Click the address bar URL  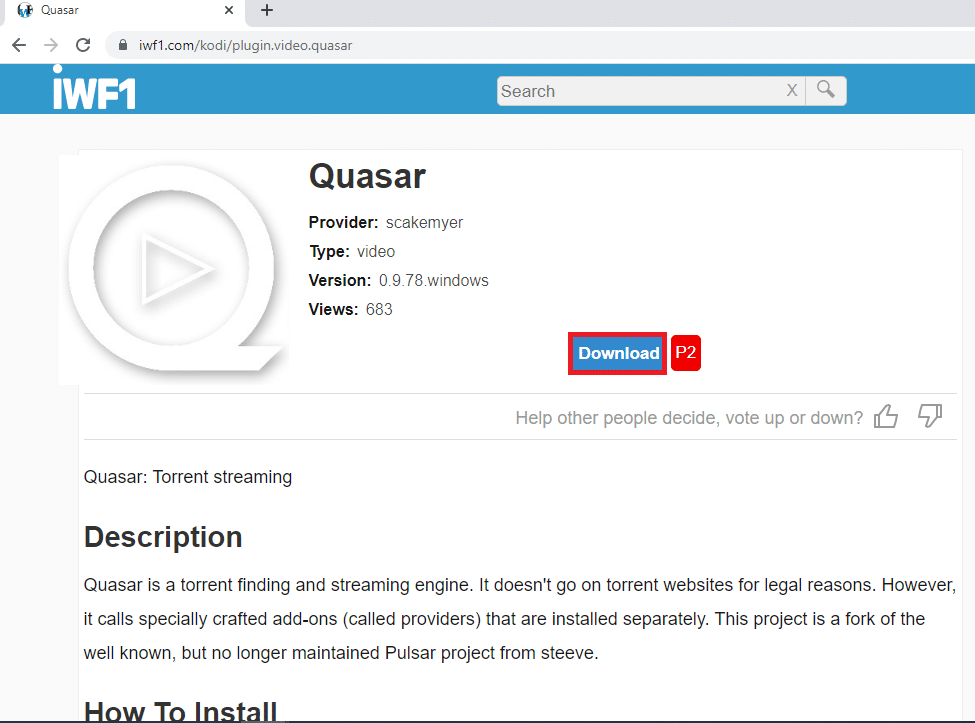(246, 45)
